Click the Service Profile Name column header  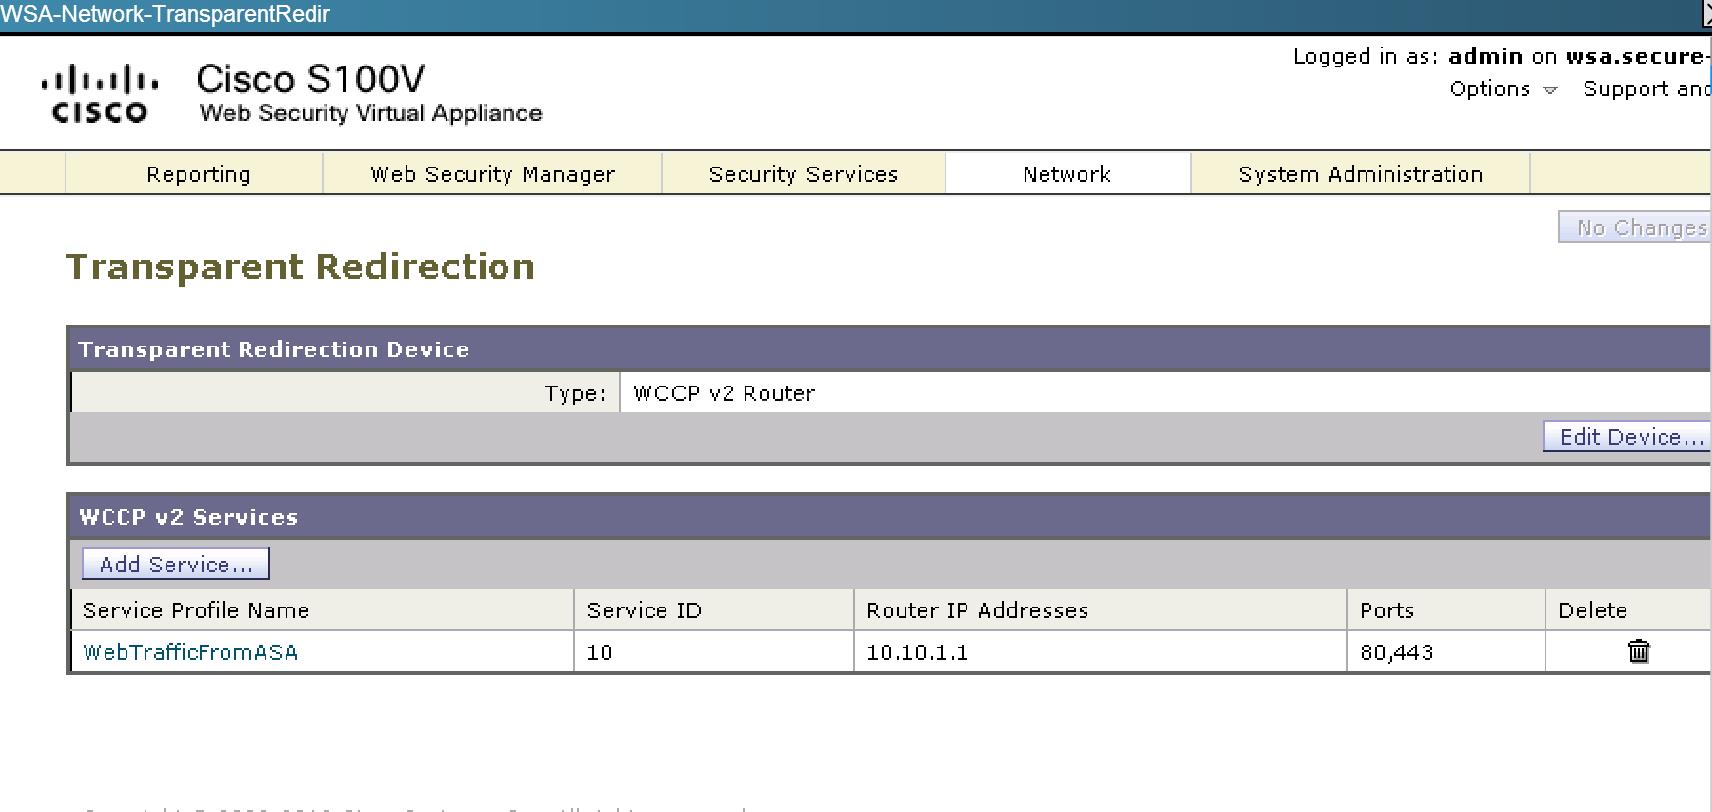point(196,610)
